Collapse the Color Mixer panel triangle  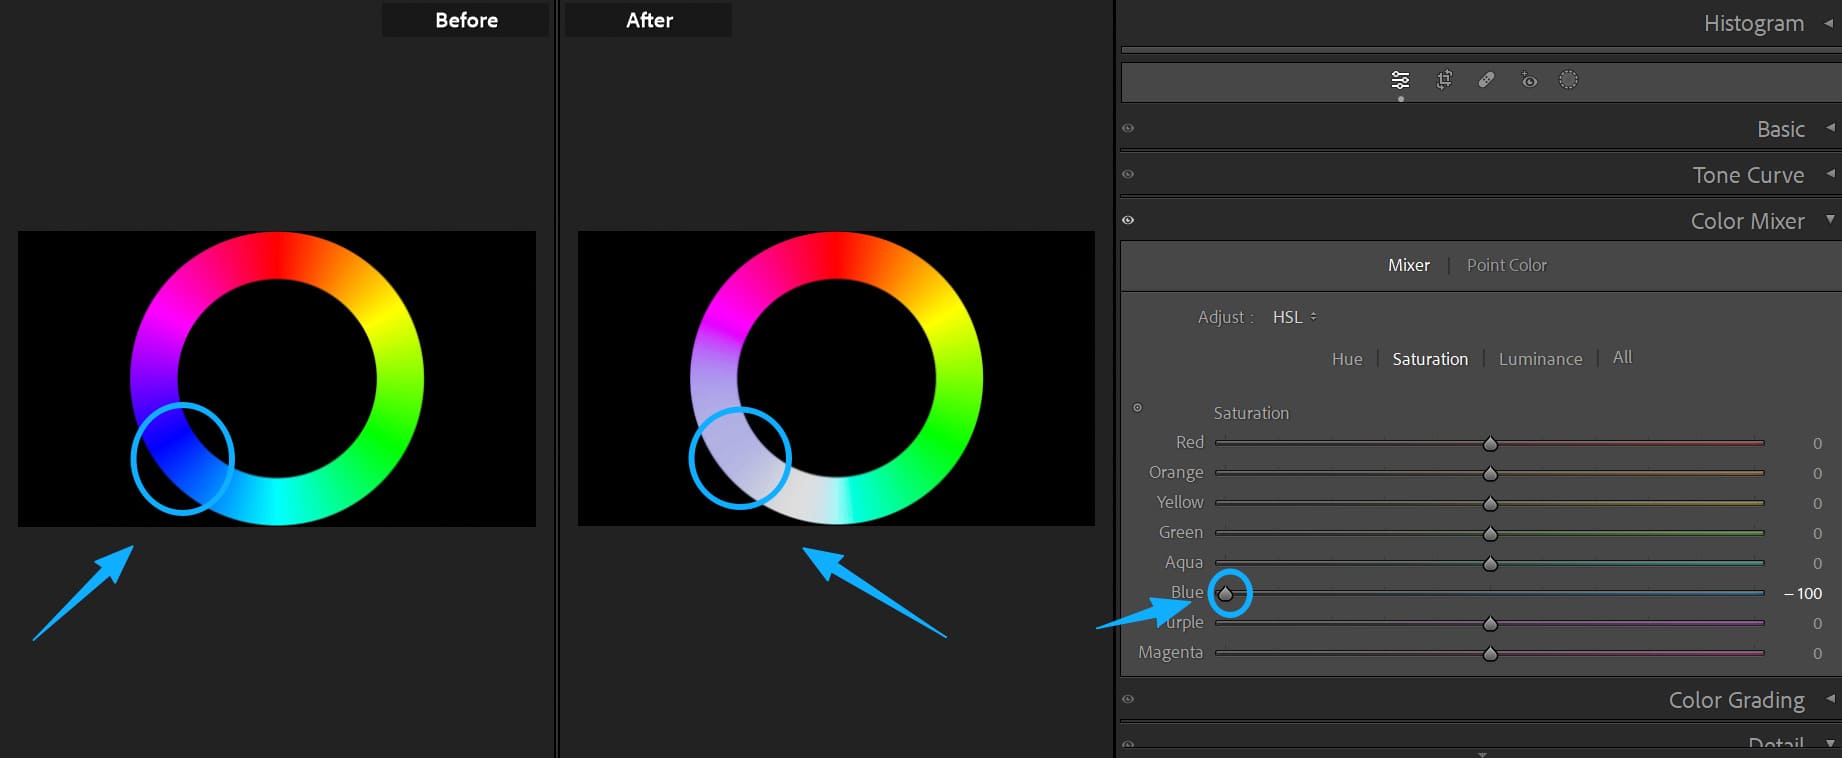coord(1830,219)
